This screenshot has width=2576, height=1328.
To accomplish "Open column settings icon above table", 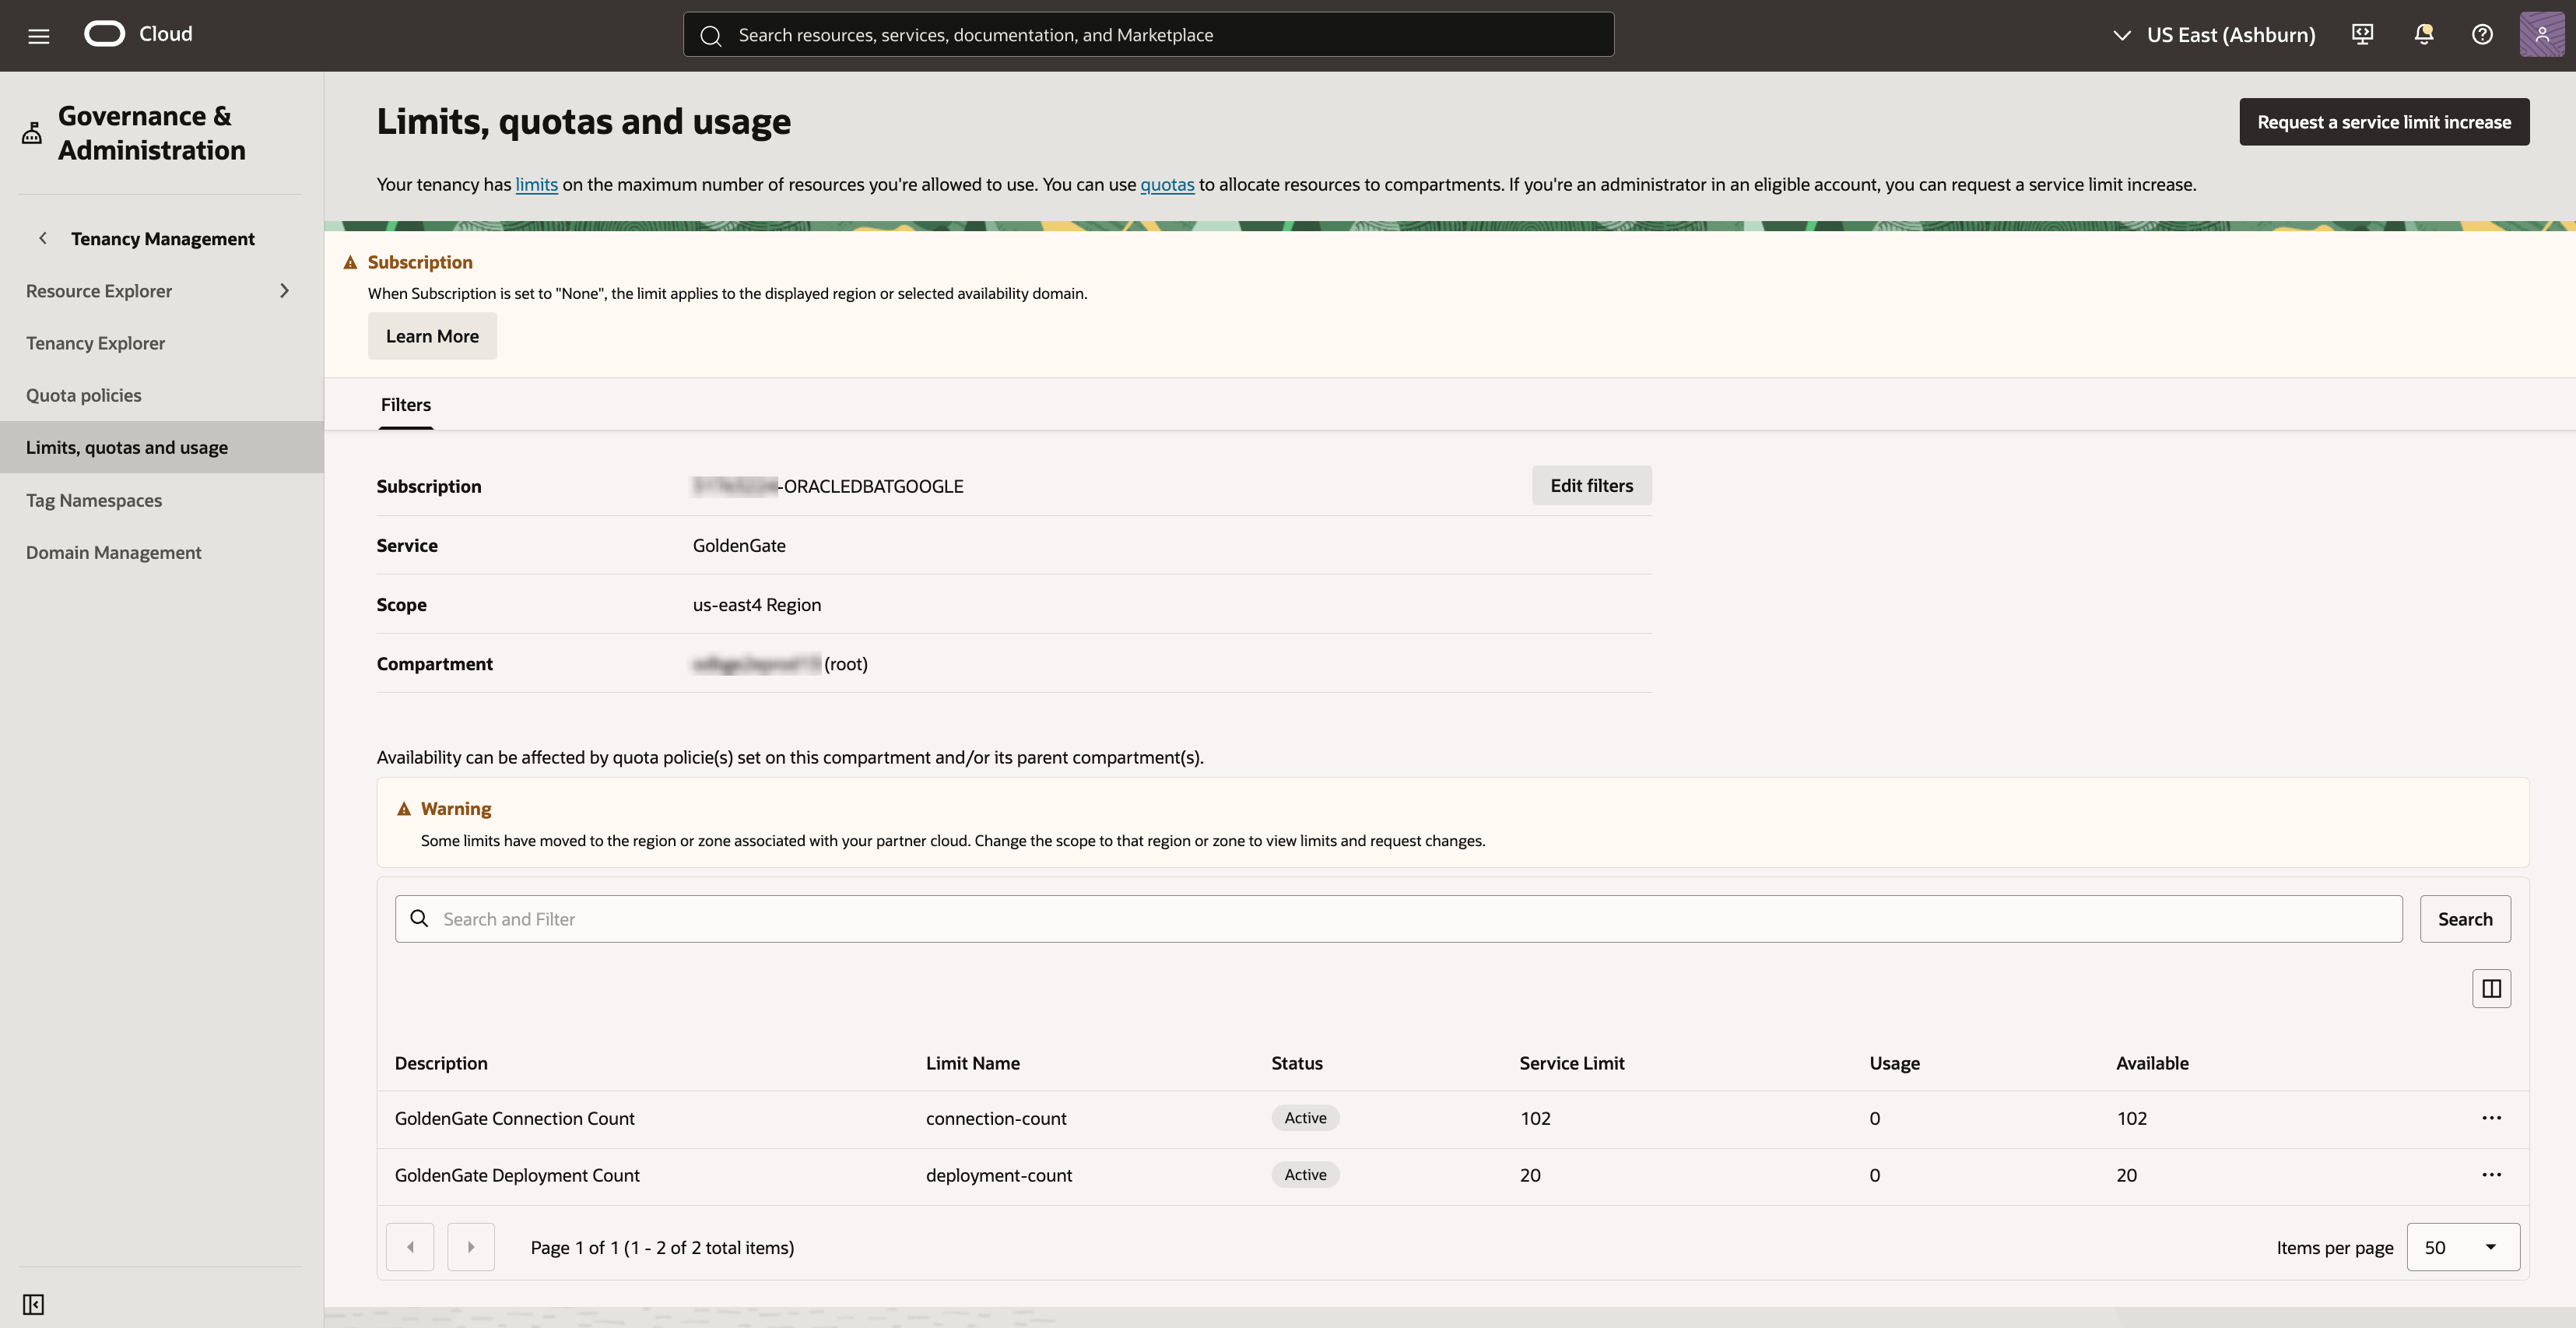I will pyautogui.click(x=2491, y=988).
